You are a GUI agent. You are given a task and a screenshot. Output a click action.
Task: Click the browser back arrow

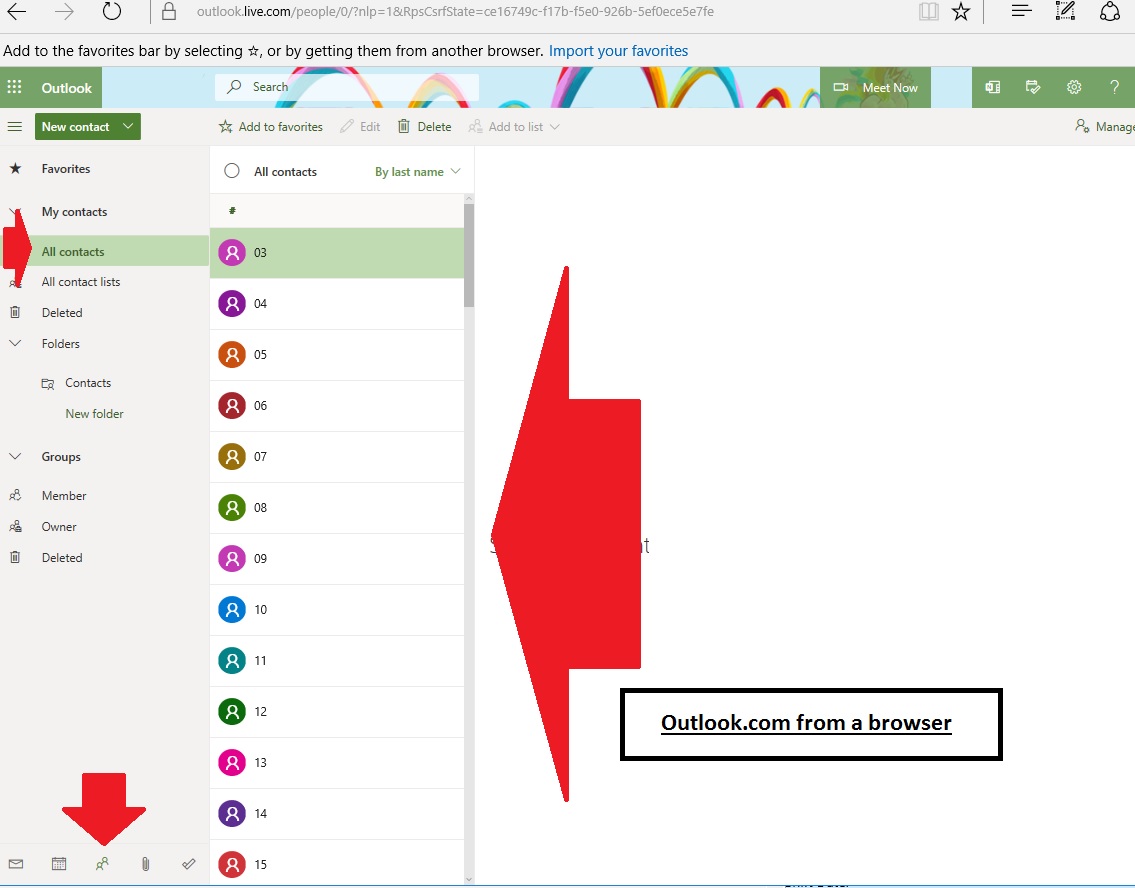(17, 12)
